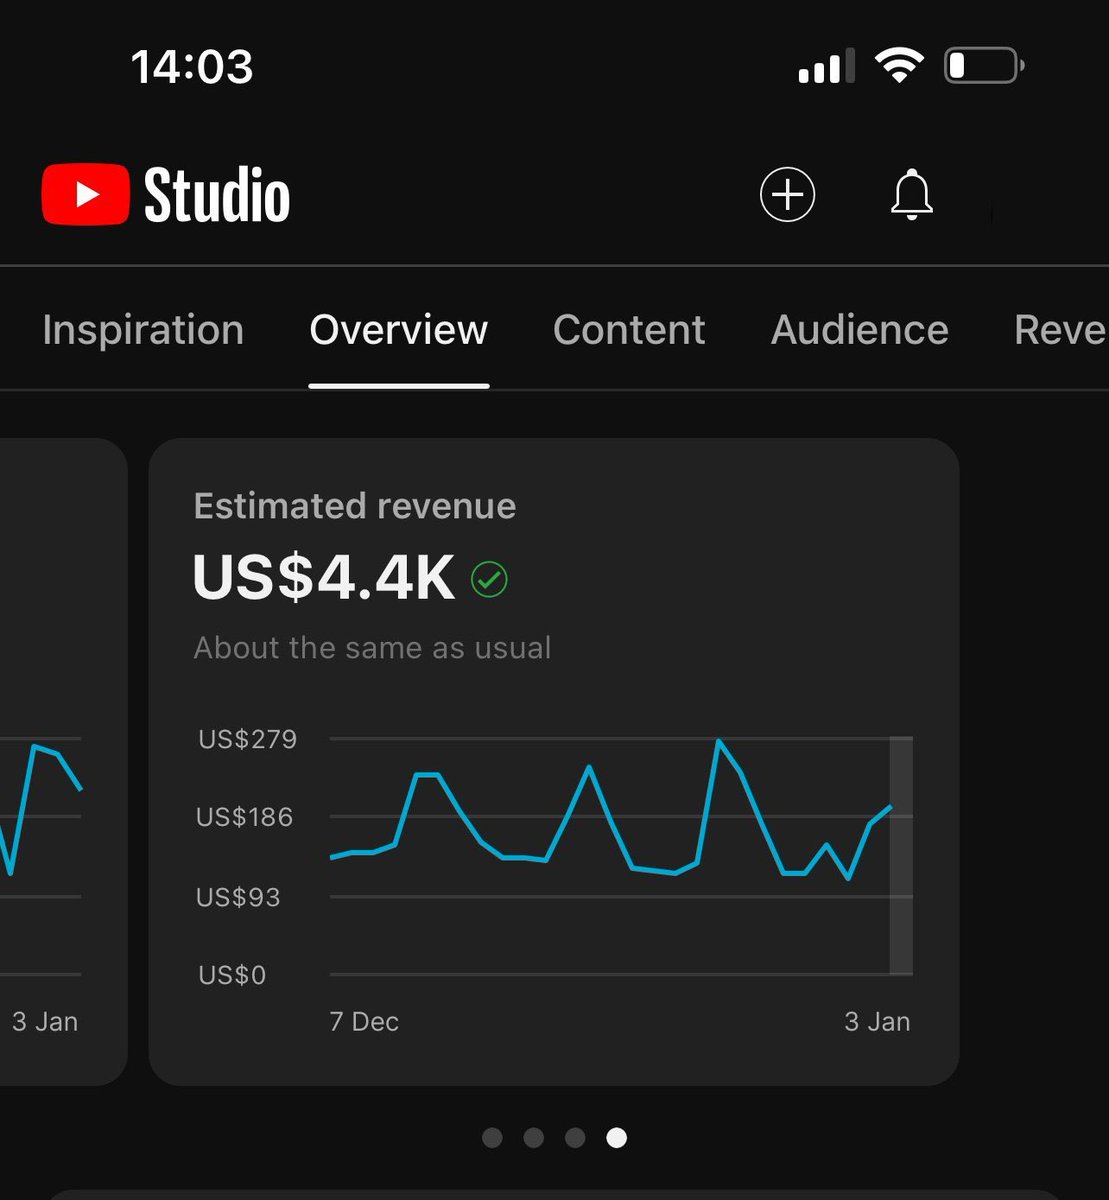1109x1200 pixels.
Task: Tap the Estimated revenue card heading
Action: (354, 506)
